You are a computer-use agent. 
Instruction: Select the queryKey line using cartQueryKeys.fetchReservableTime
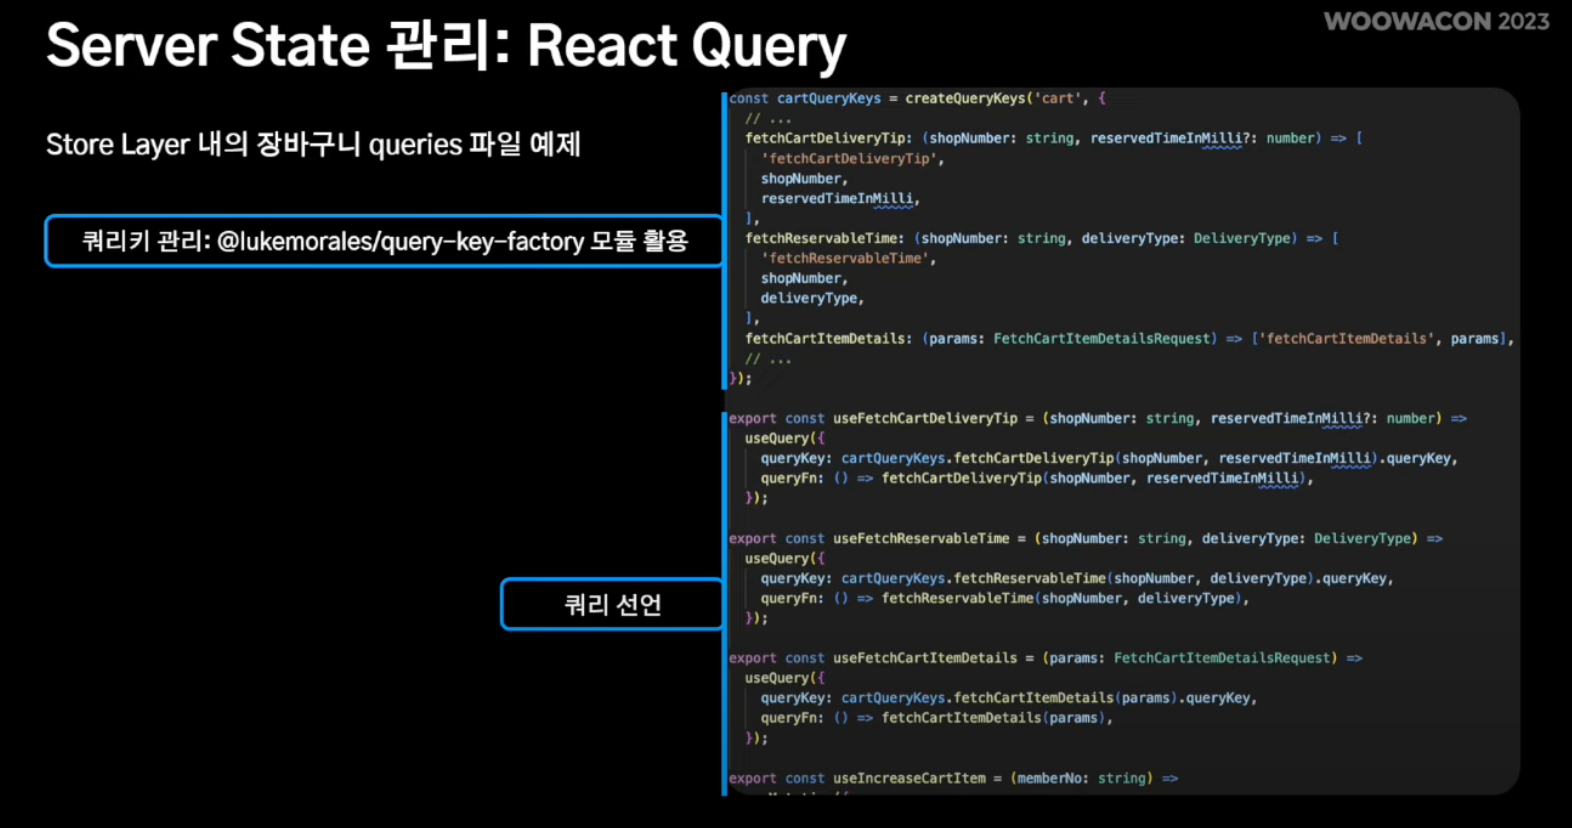[x=1076, y=578]
